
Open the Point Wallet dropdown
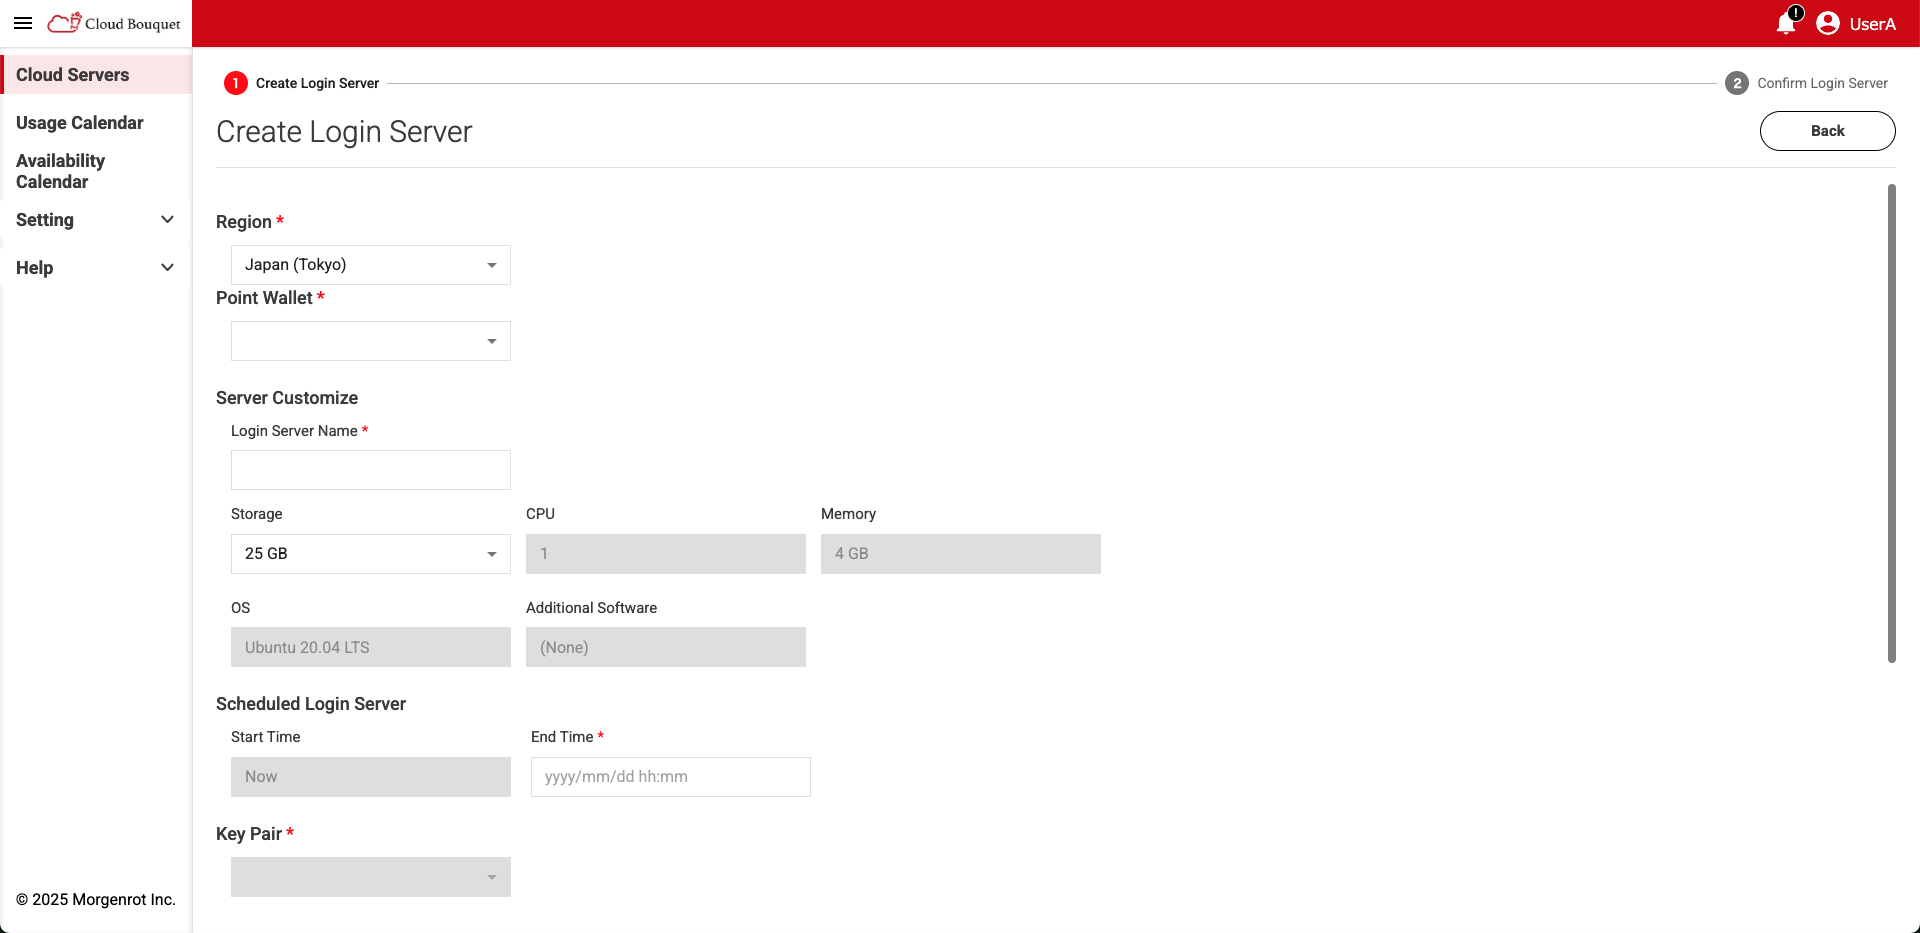coord(370,341)
